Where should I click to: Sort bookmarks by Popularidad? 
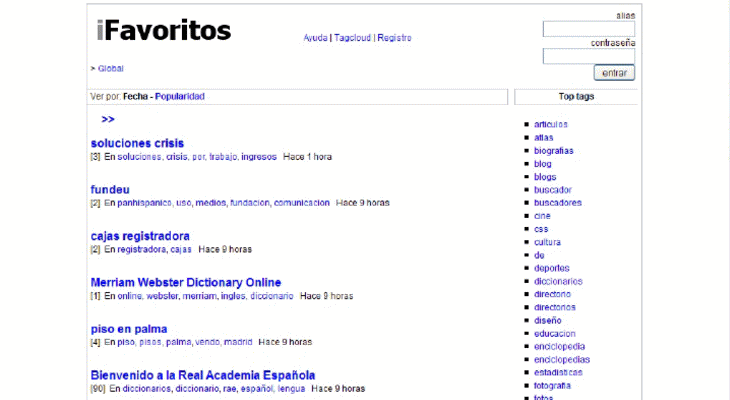180,96
